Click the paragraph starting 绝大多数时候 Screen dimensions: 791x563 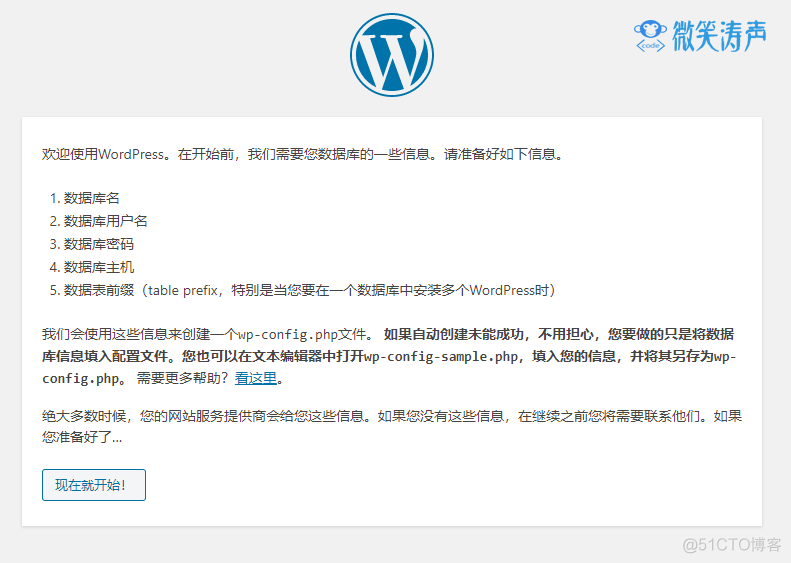pyautogui.click(x=392, y=427)
